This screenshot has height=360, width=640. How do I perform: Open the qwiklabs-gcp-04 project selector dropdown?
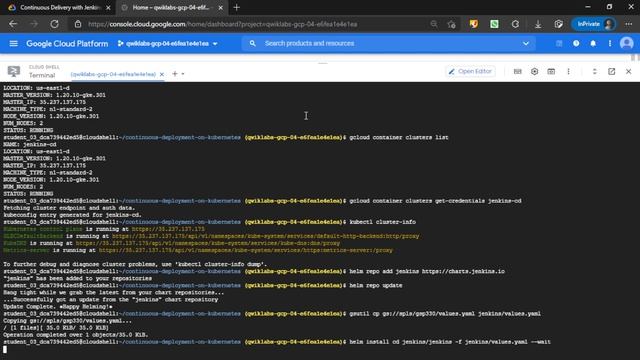click(x=168, y=43)
